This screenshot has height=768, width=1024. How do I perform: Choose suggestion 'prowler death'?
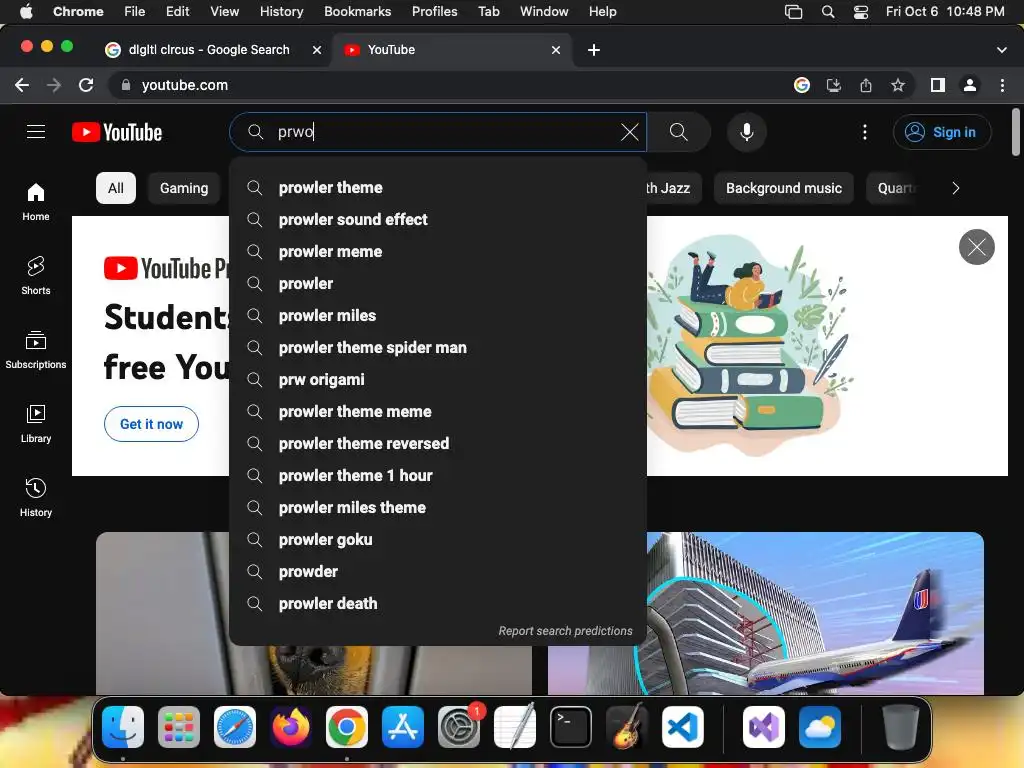[x=438, y=603]
